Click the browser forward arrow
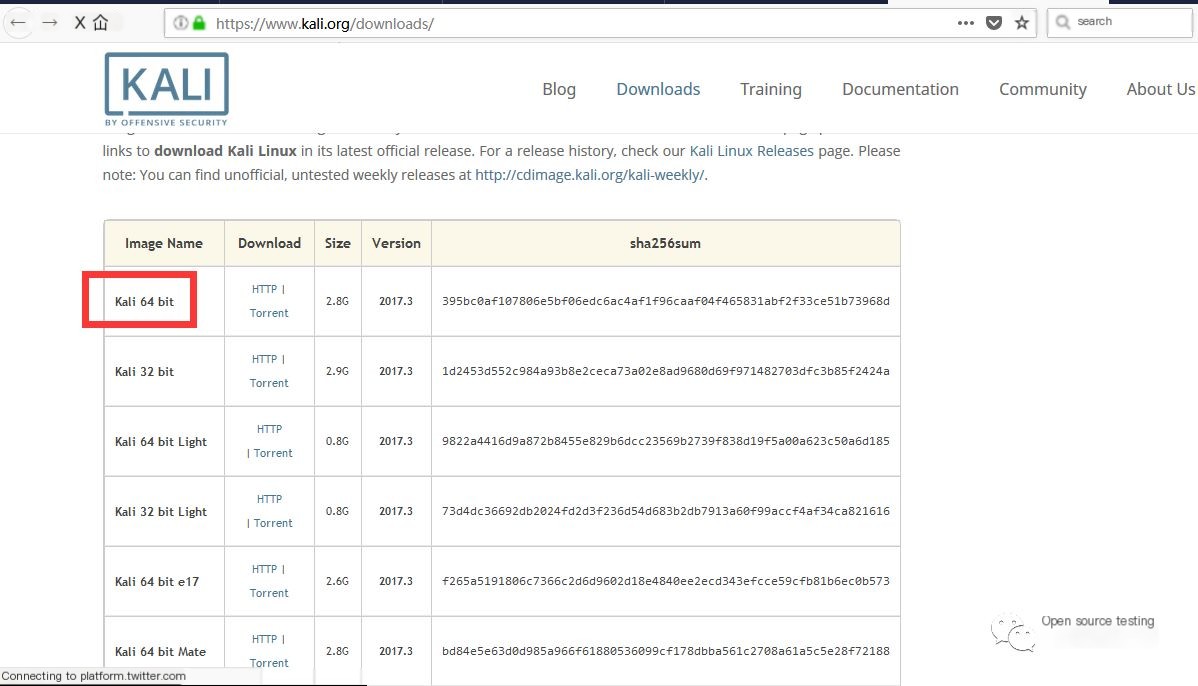 click(x=50, y=23)
